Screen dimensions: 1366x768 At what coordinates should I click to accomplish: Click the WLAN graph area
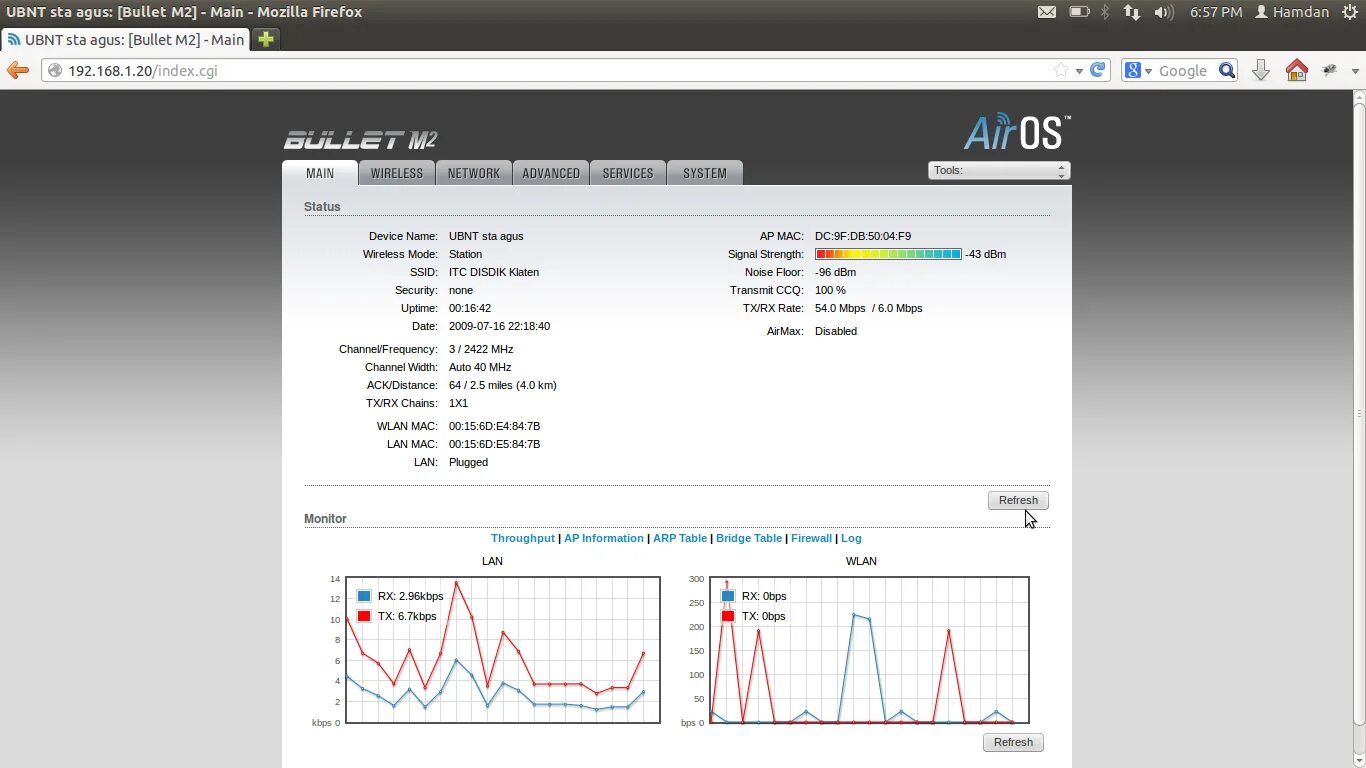coord(869,650)
